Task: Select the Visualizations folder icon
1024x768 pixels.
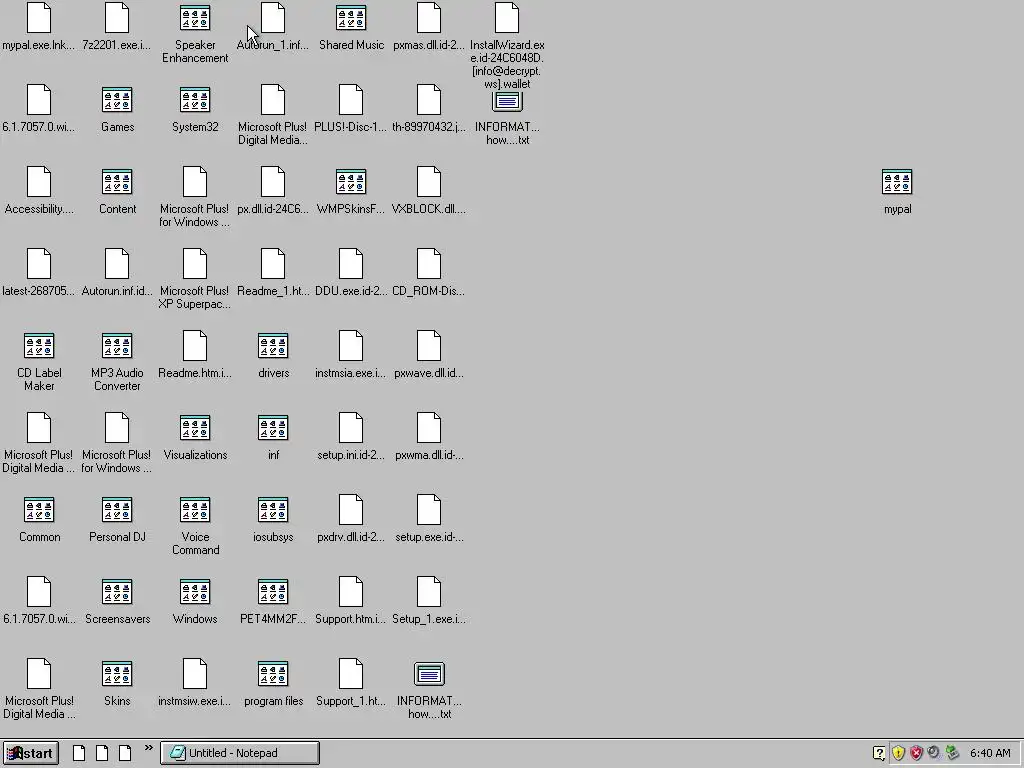Action: tap(195, 428)
